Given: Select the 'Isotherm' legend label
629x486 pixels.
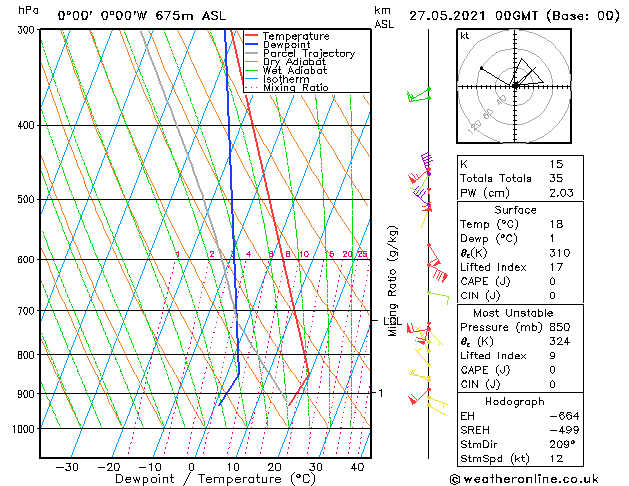Looking at the screenshot, I should [286, 79].
